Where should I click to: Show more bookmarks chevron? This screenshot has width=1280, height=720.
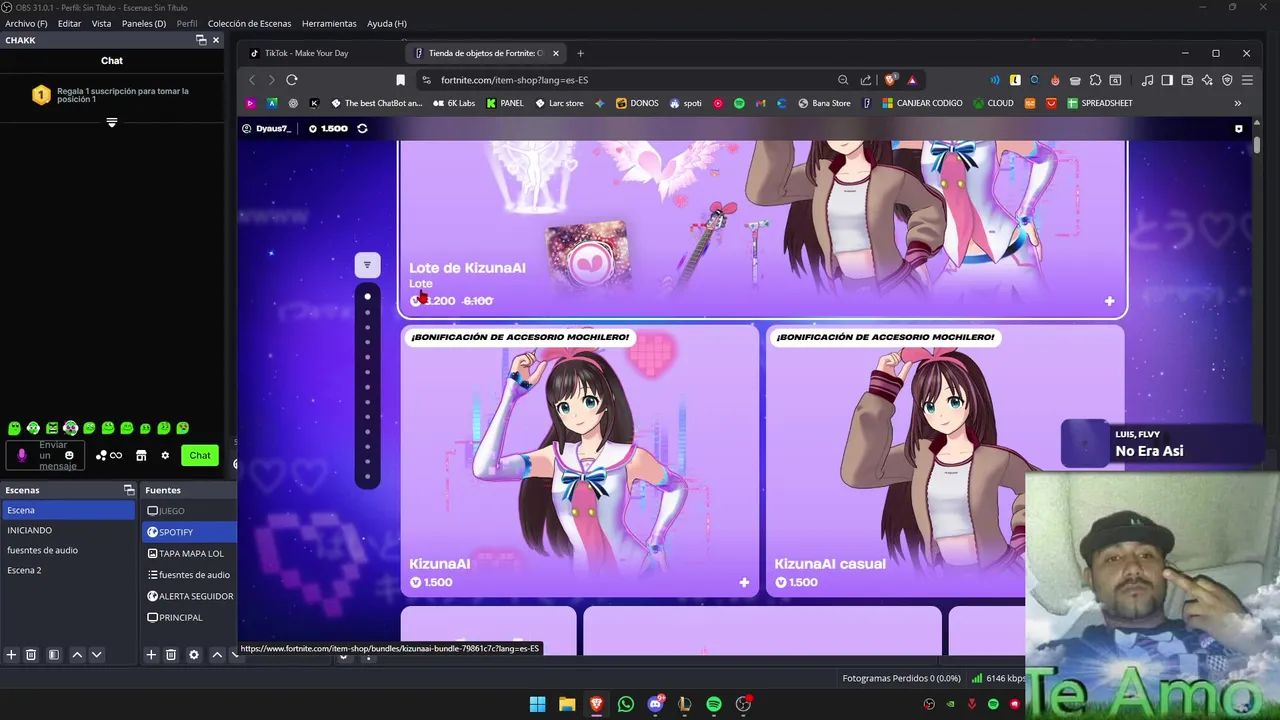coord(1237,103)
